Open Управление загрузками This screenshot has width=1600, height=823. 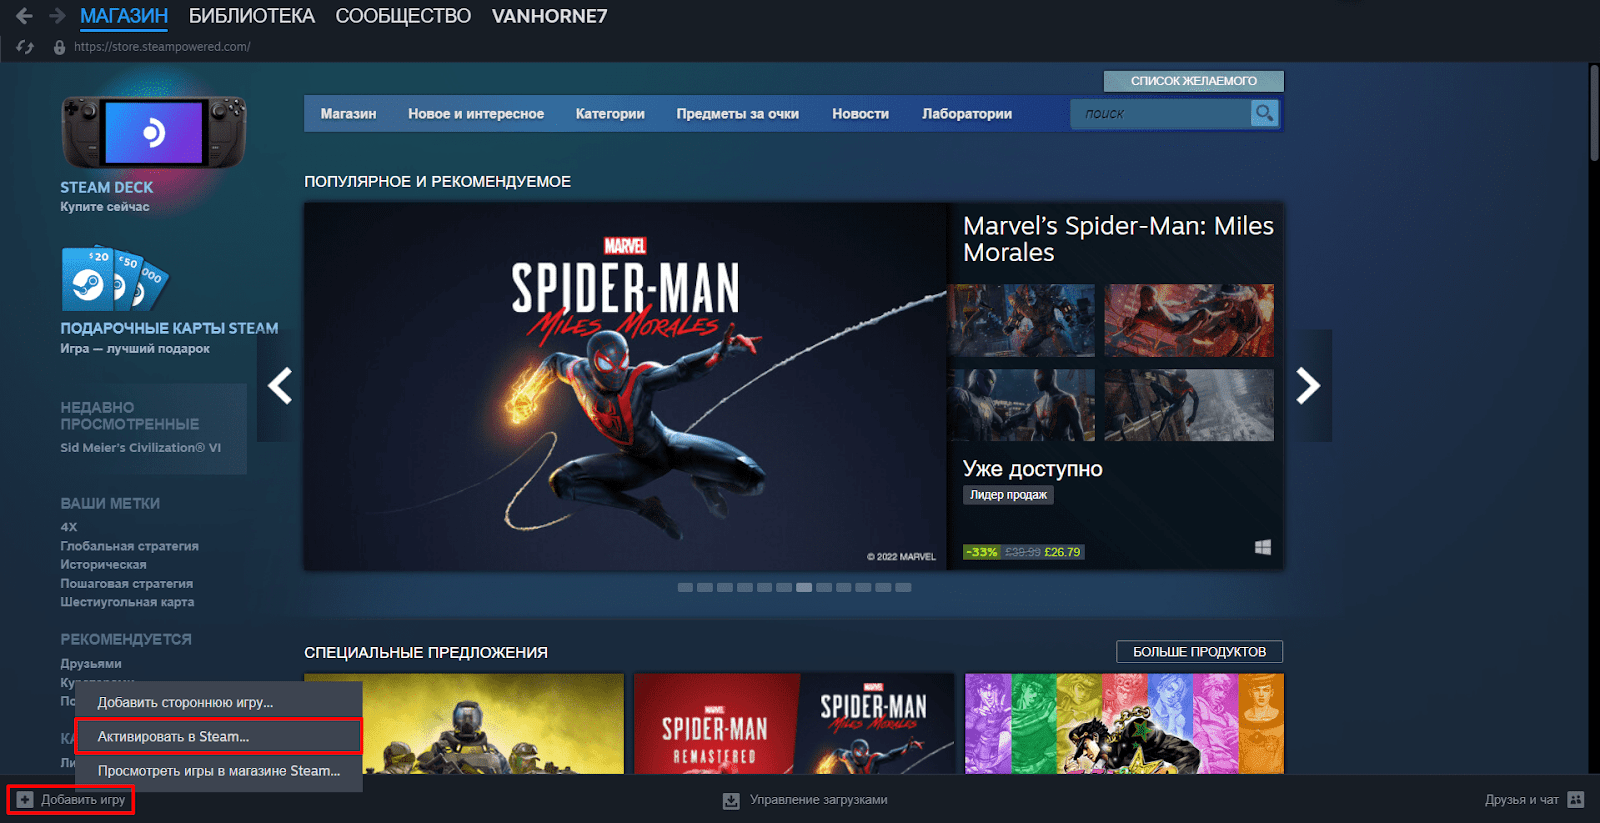(805, 800)
